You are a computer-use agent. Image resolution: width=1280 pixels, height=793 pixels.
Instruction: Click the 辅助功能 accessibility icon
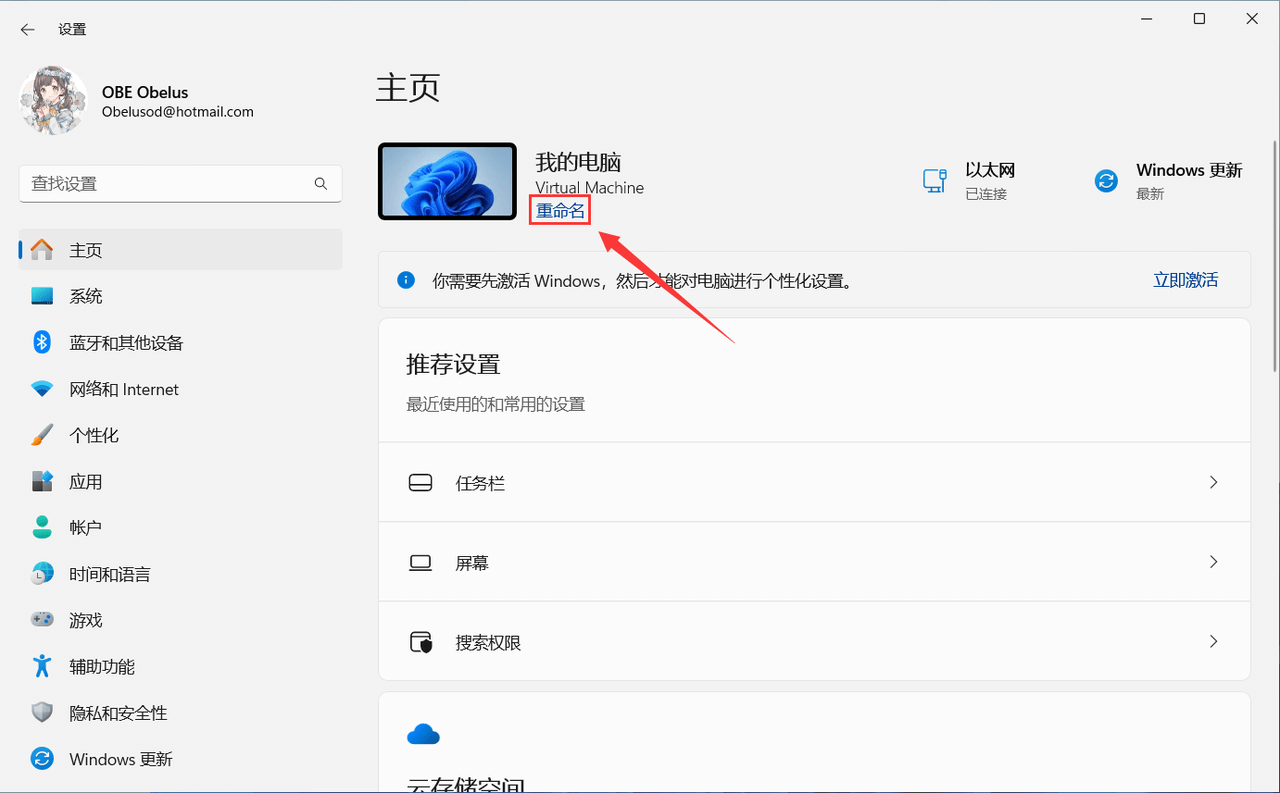pos(42,666)
